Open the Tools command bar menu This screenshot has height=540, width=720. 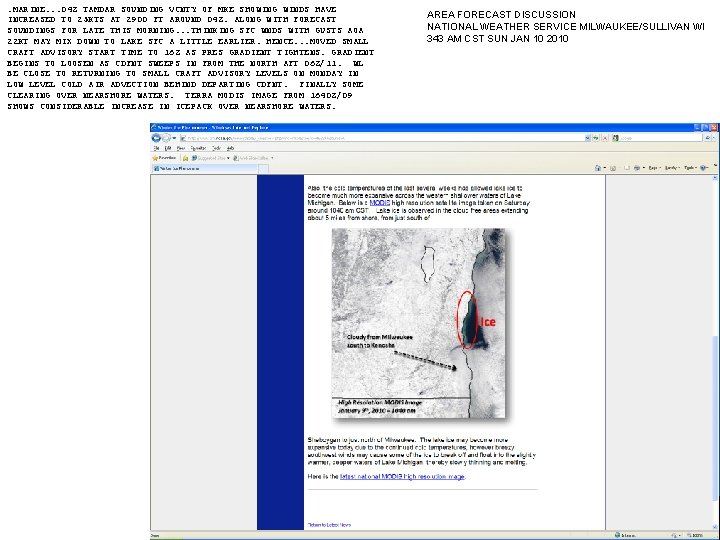690,168
